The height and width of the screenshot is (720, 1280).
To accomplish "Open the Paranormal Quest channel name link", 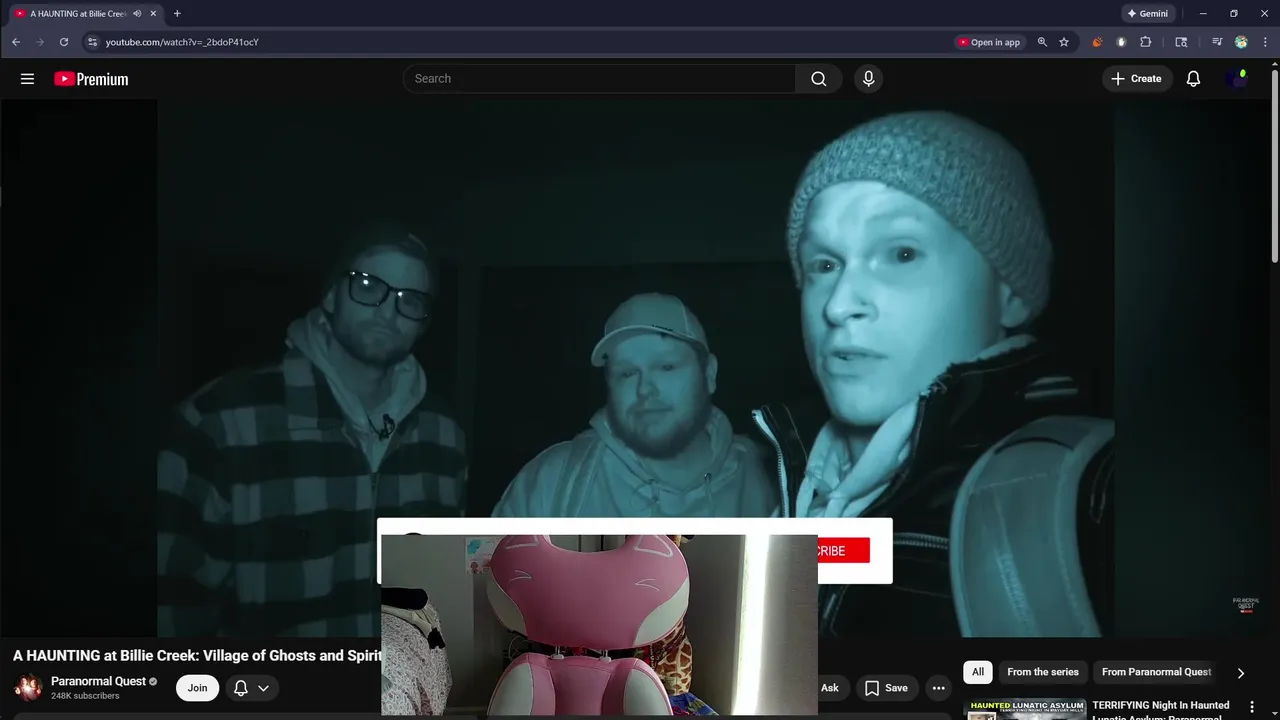I will tap(98, 681).
